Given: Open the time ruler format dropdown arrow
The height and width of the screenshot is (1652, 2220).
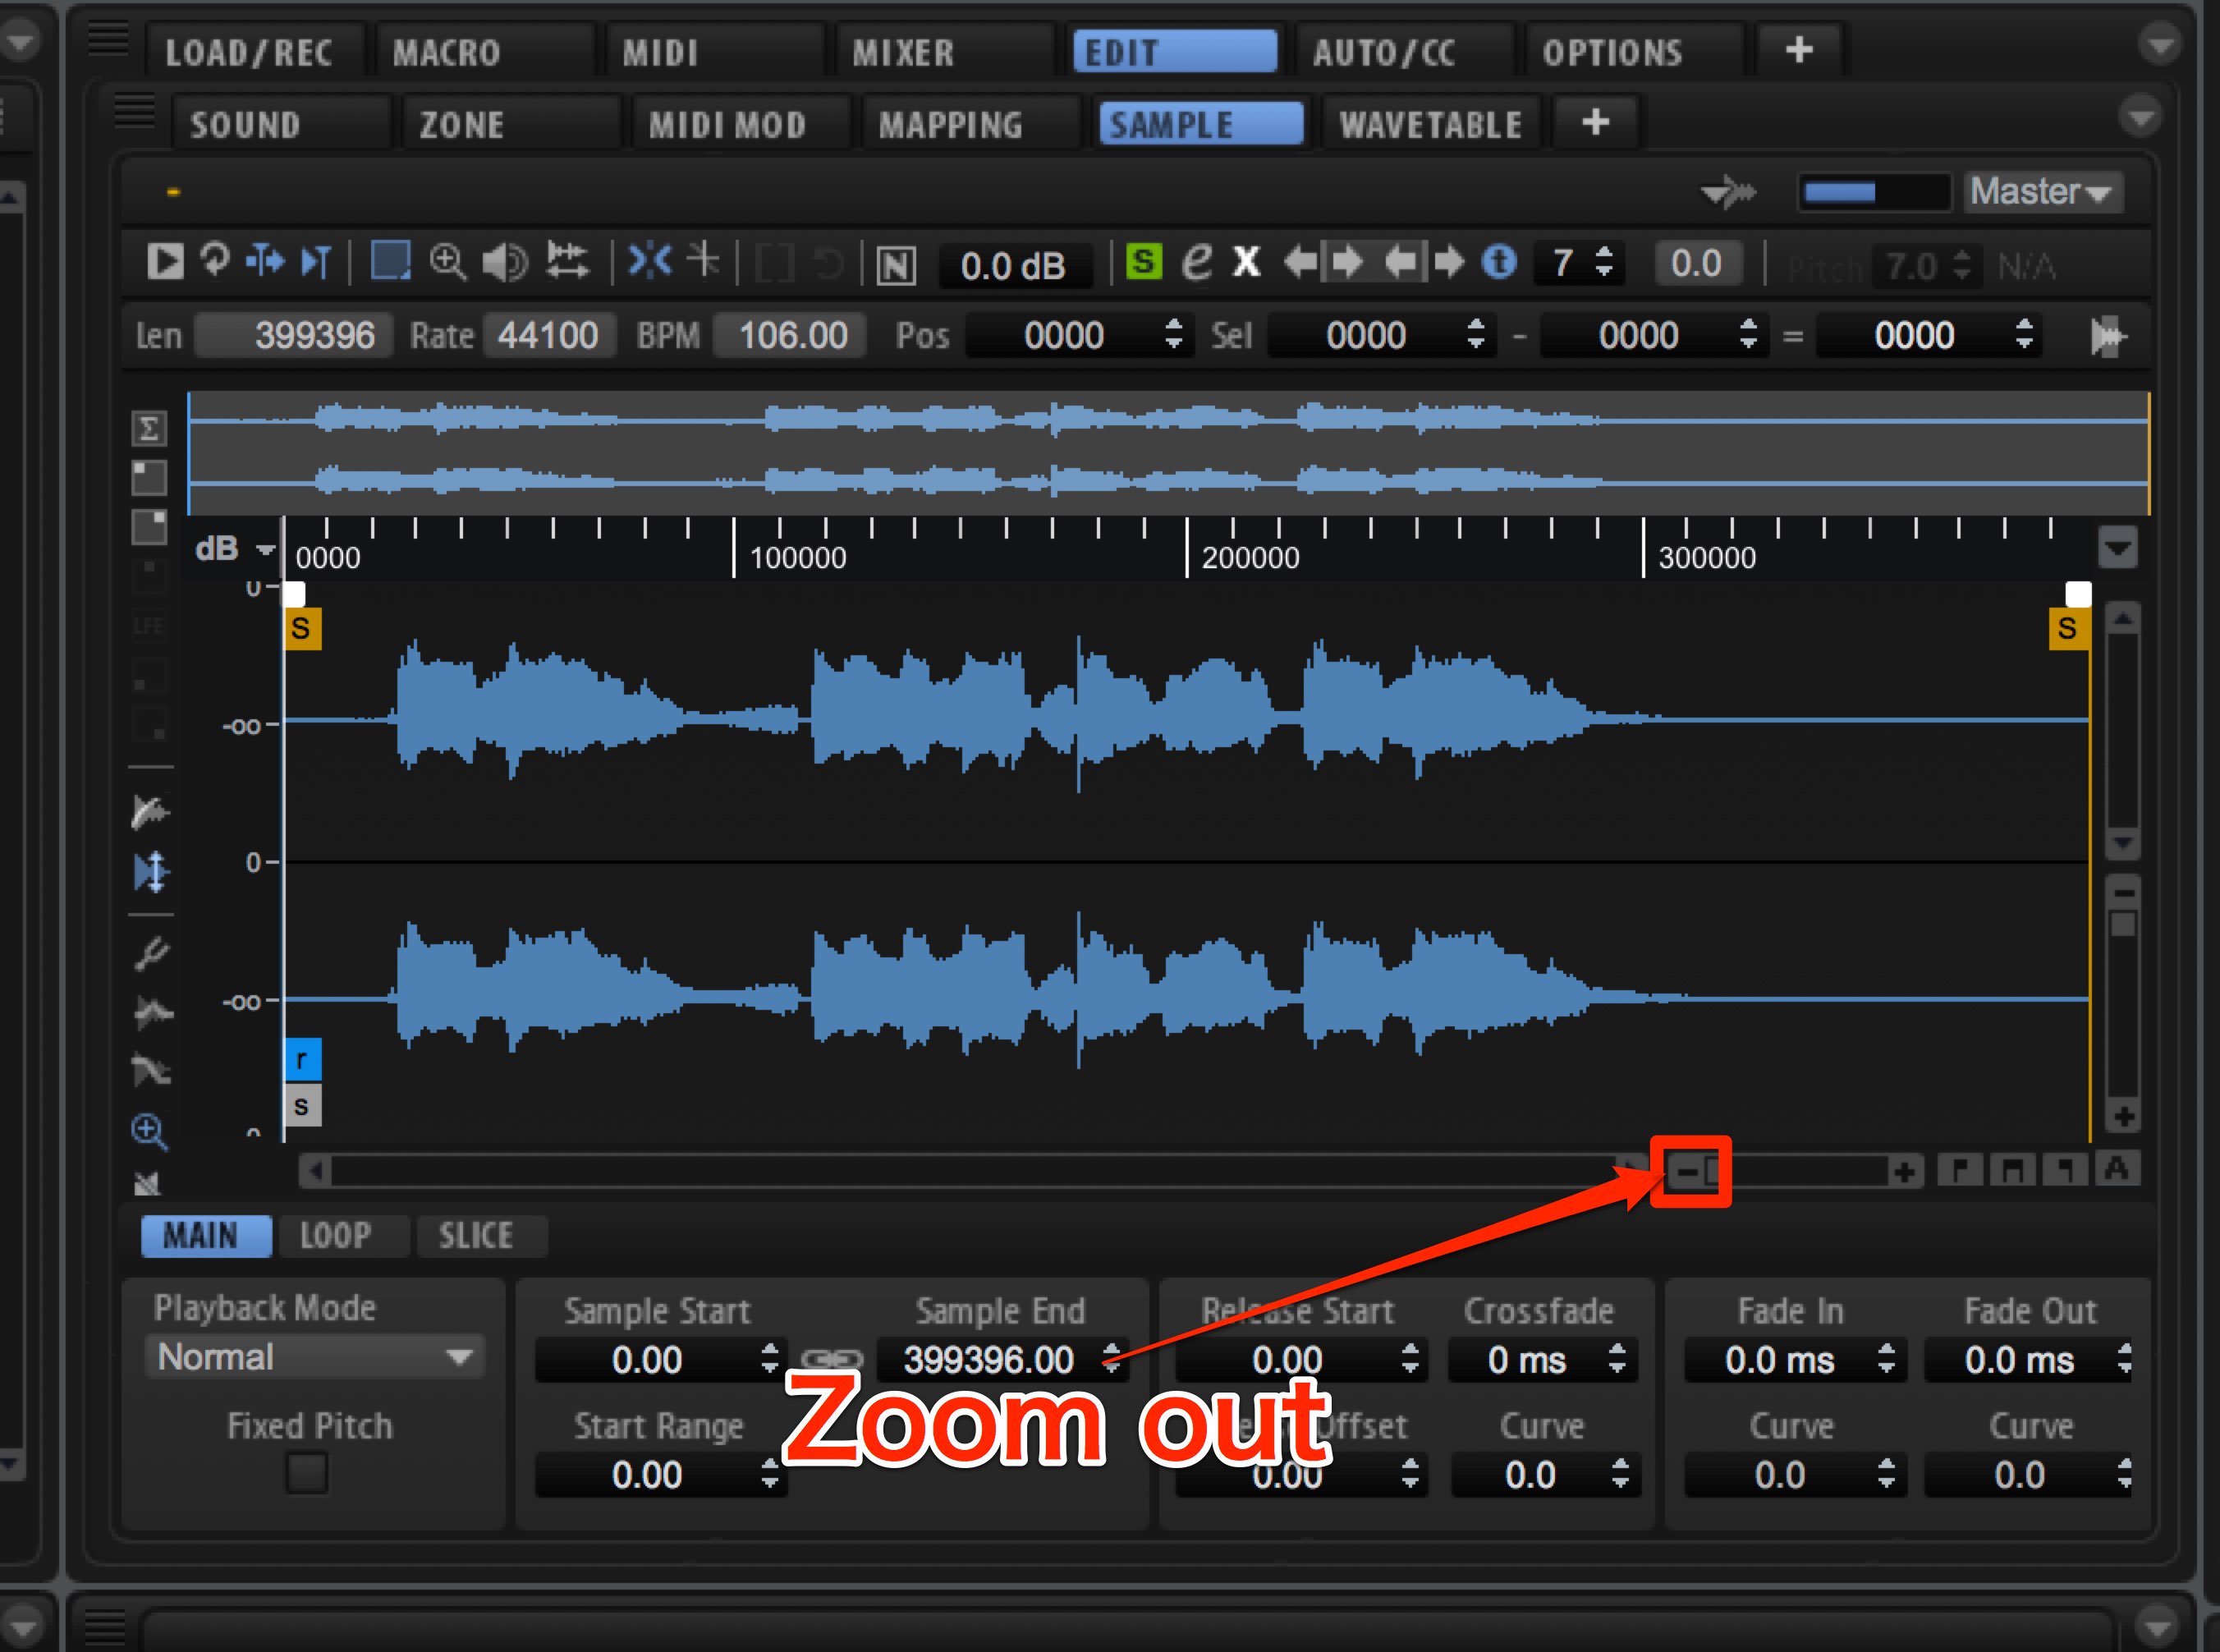Looking at the screenshot, I should click(2118, 548).
